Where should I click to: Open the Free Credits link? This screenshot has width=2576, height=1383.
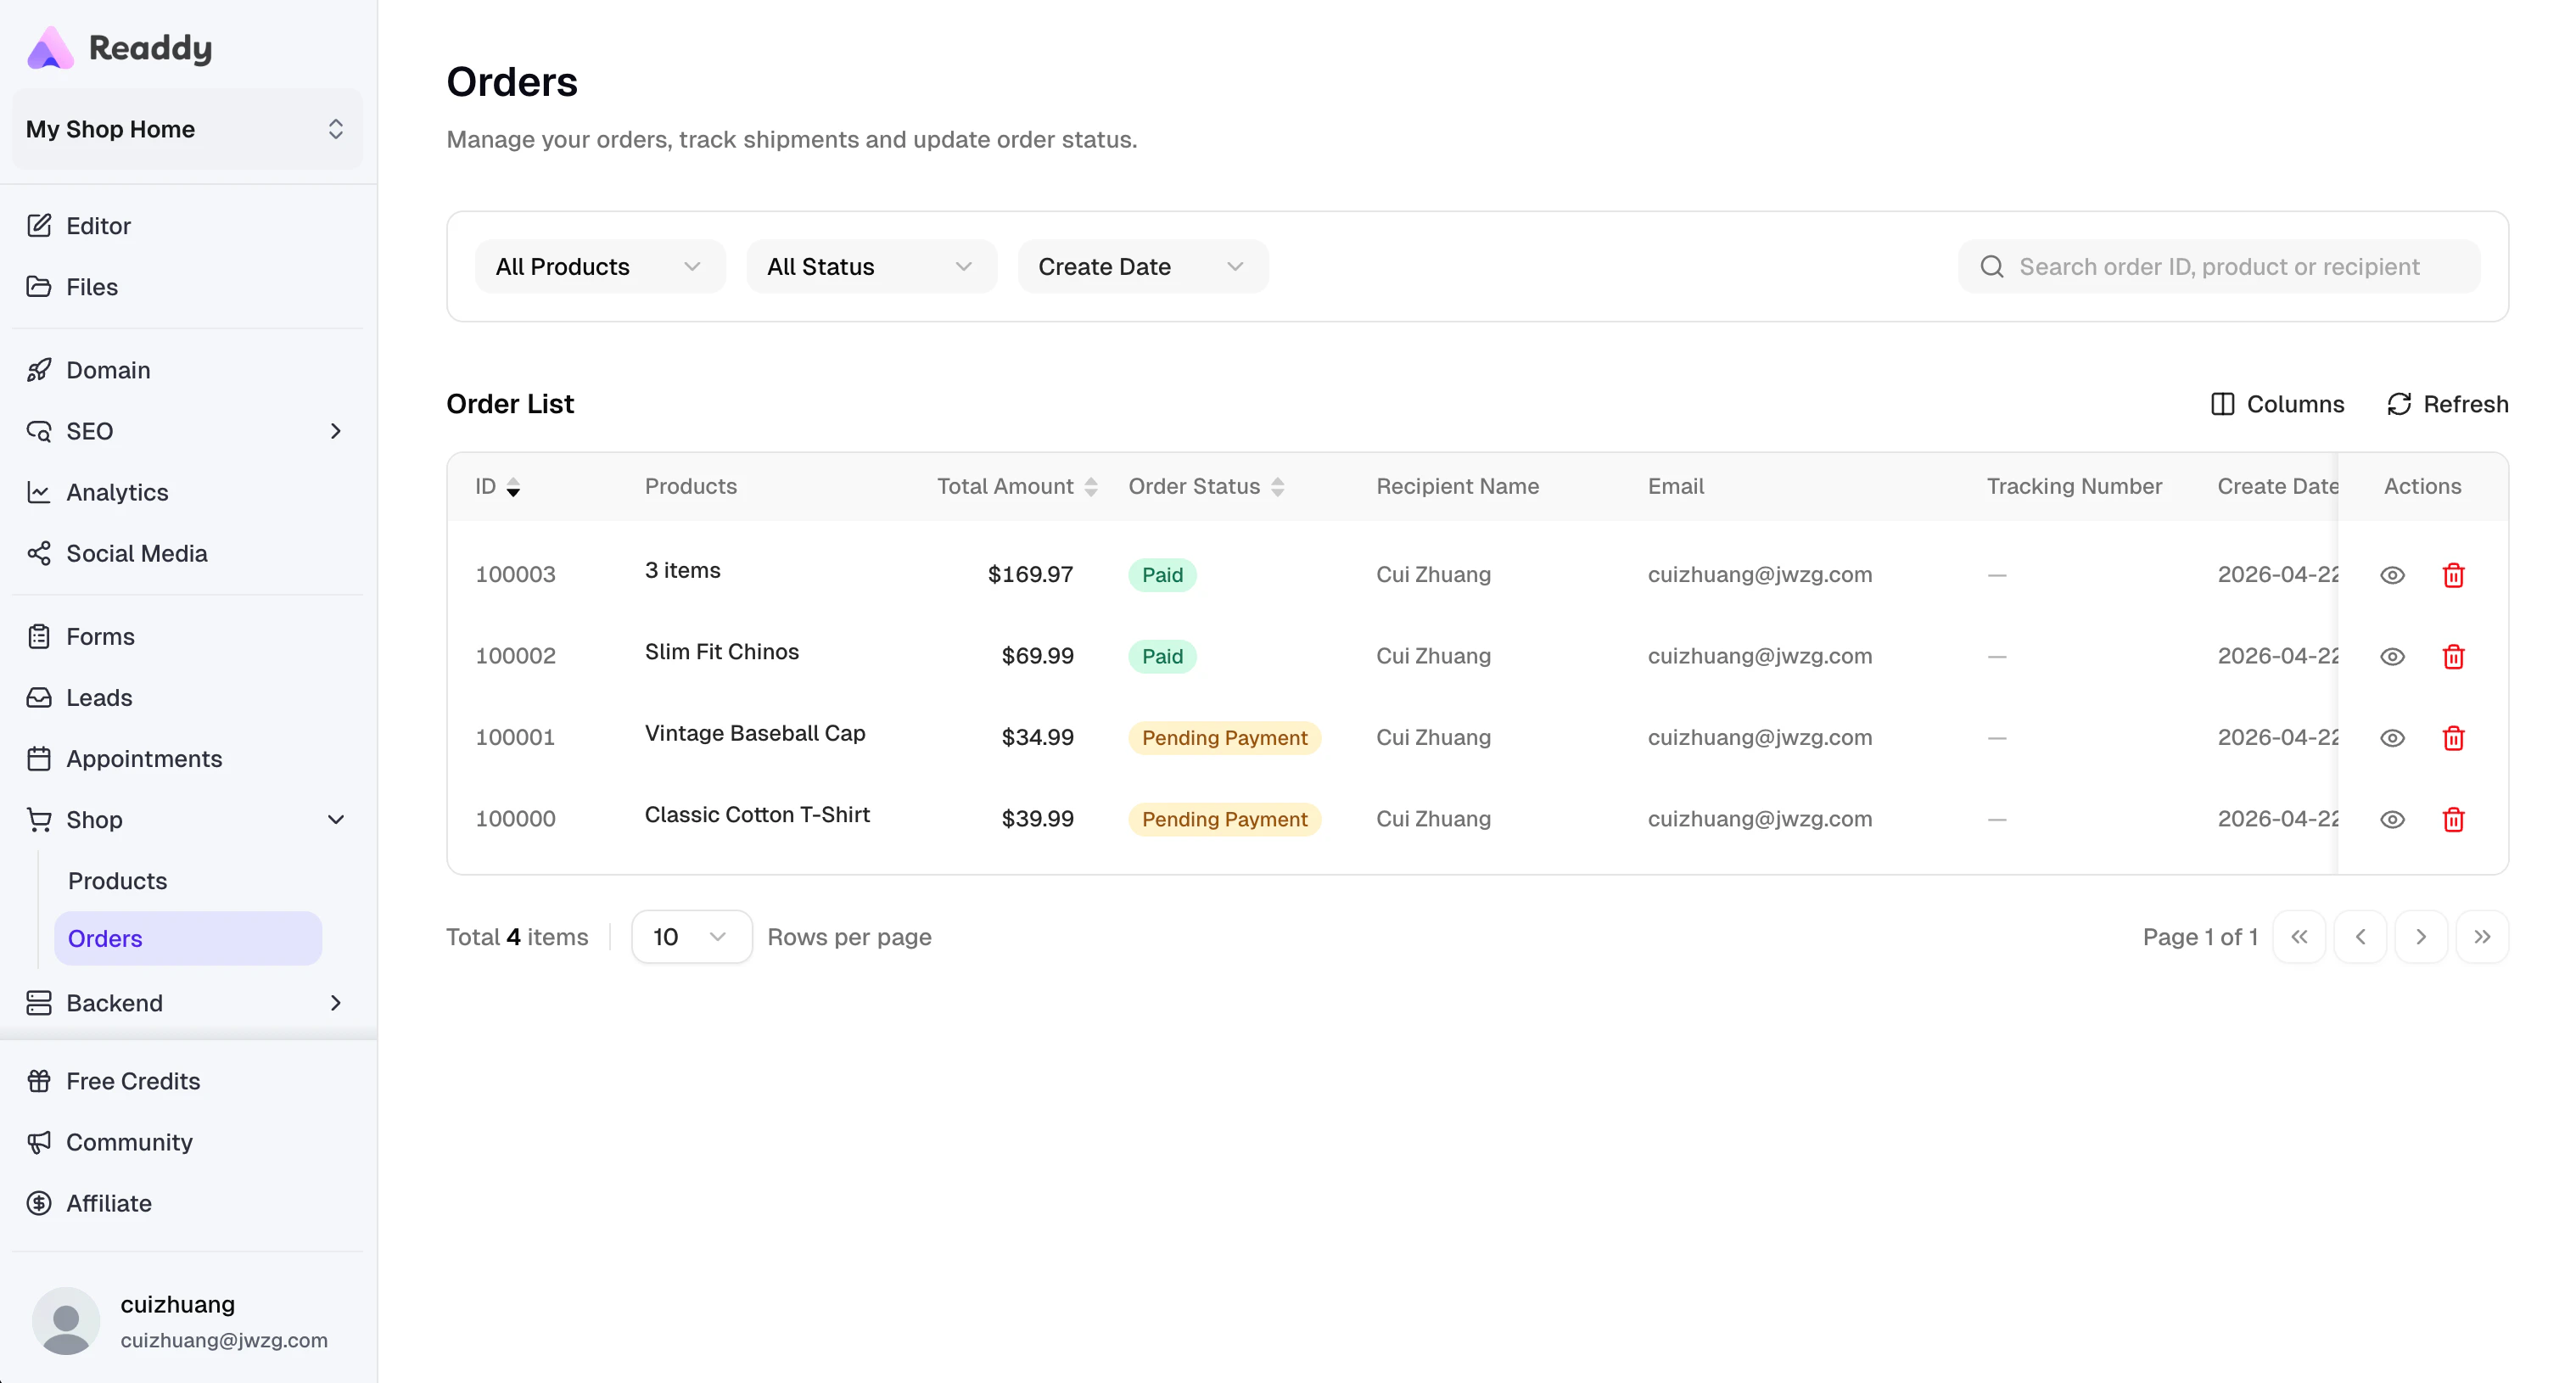(133, 1081)
